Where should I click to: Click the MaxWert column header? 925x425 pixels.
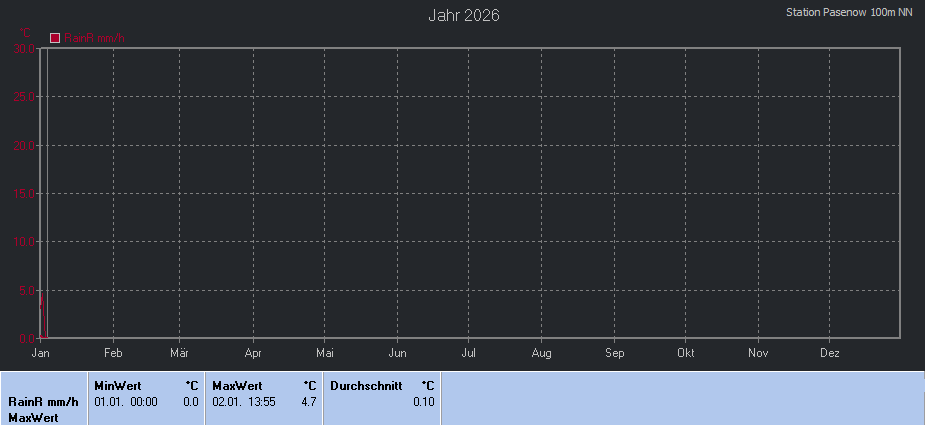tap(237, 385)
